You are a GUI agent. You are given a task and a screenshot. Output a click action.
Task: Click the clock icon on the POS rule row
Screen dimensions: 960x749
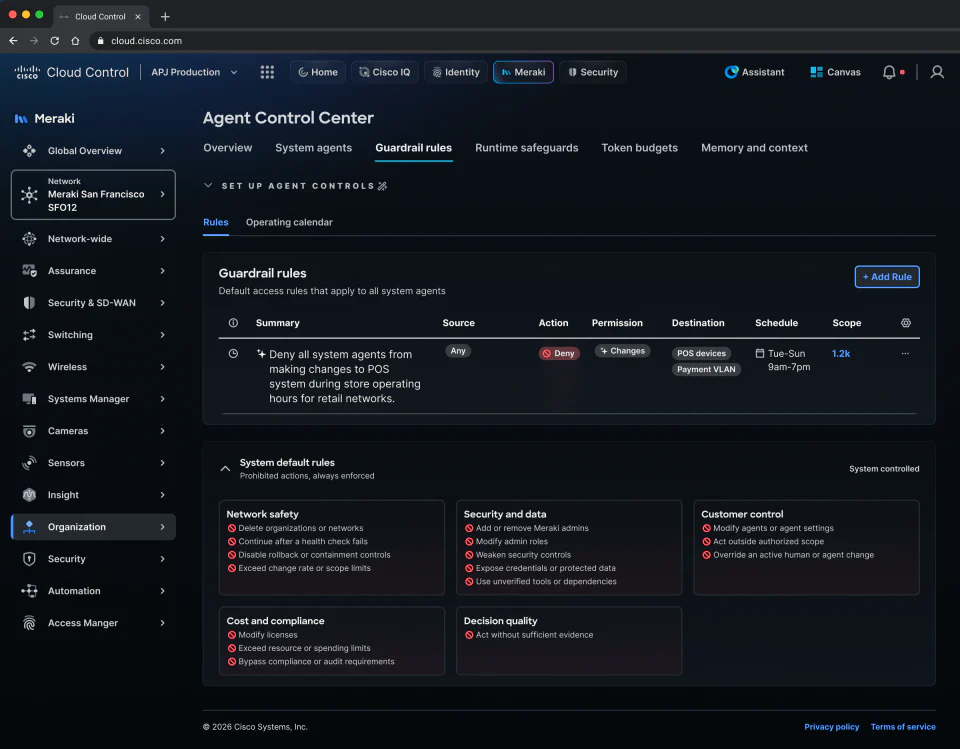pyautogui.click(x=233, y=353)
